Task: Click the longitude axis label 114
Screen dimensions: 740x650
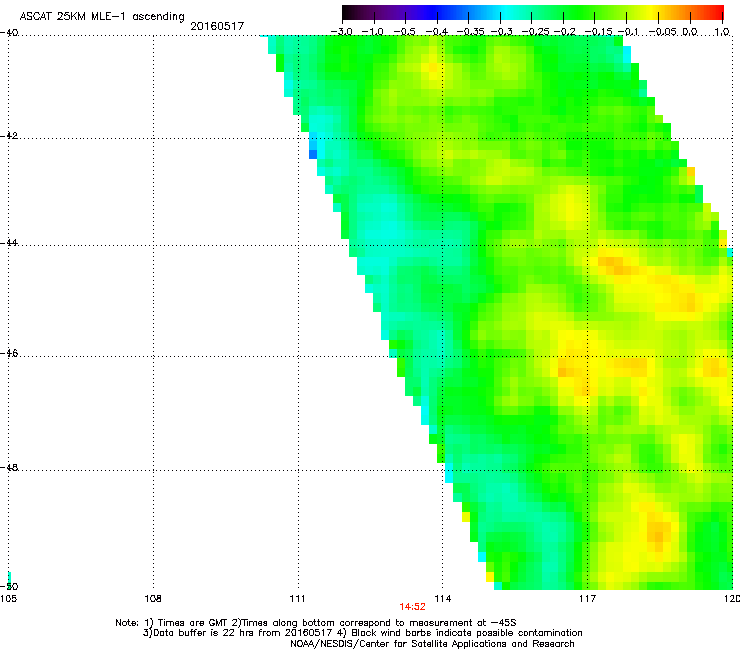Action: tap(443, 599)
